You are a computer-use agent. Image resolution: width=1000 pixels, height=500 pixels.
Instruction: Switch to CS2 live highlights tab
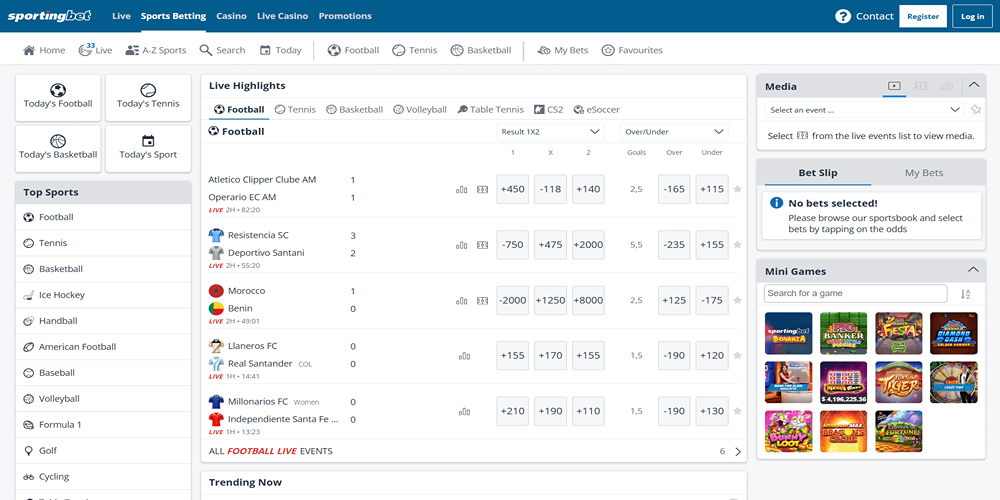click(x=548, y=110)
